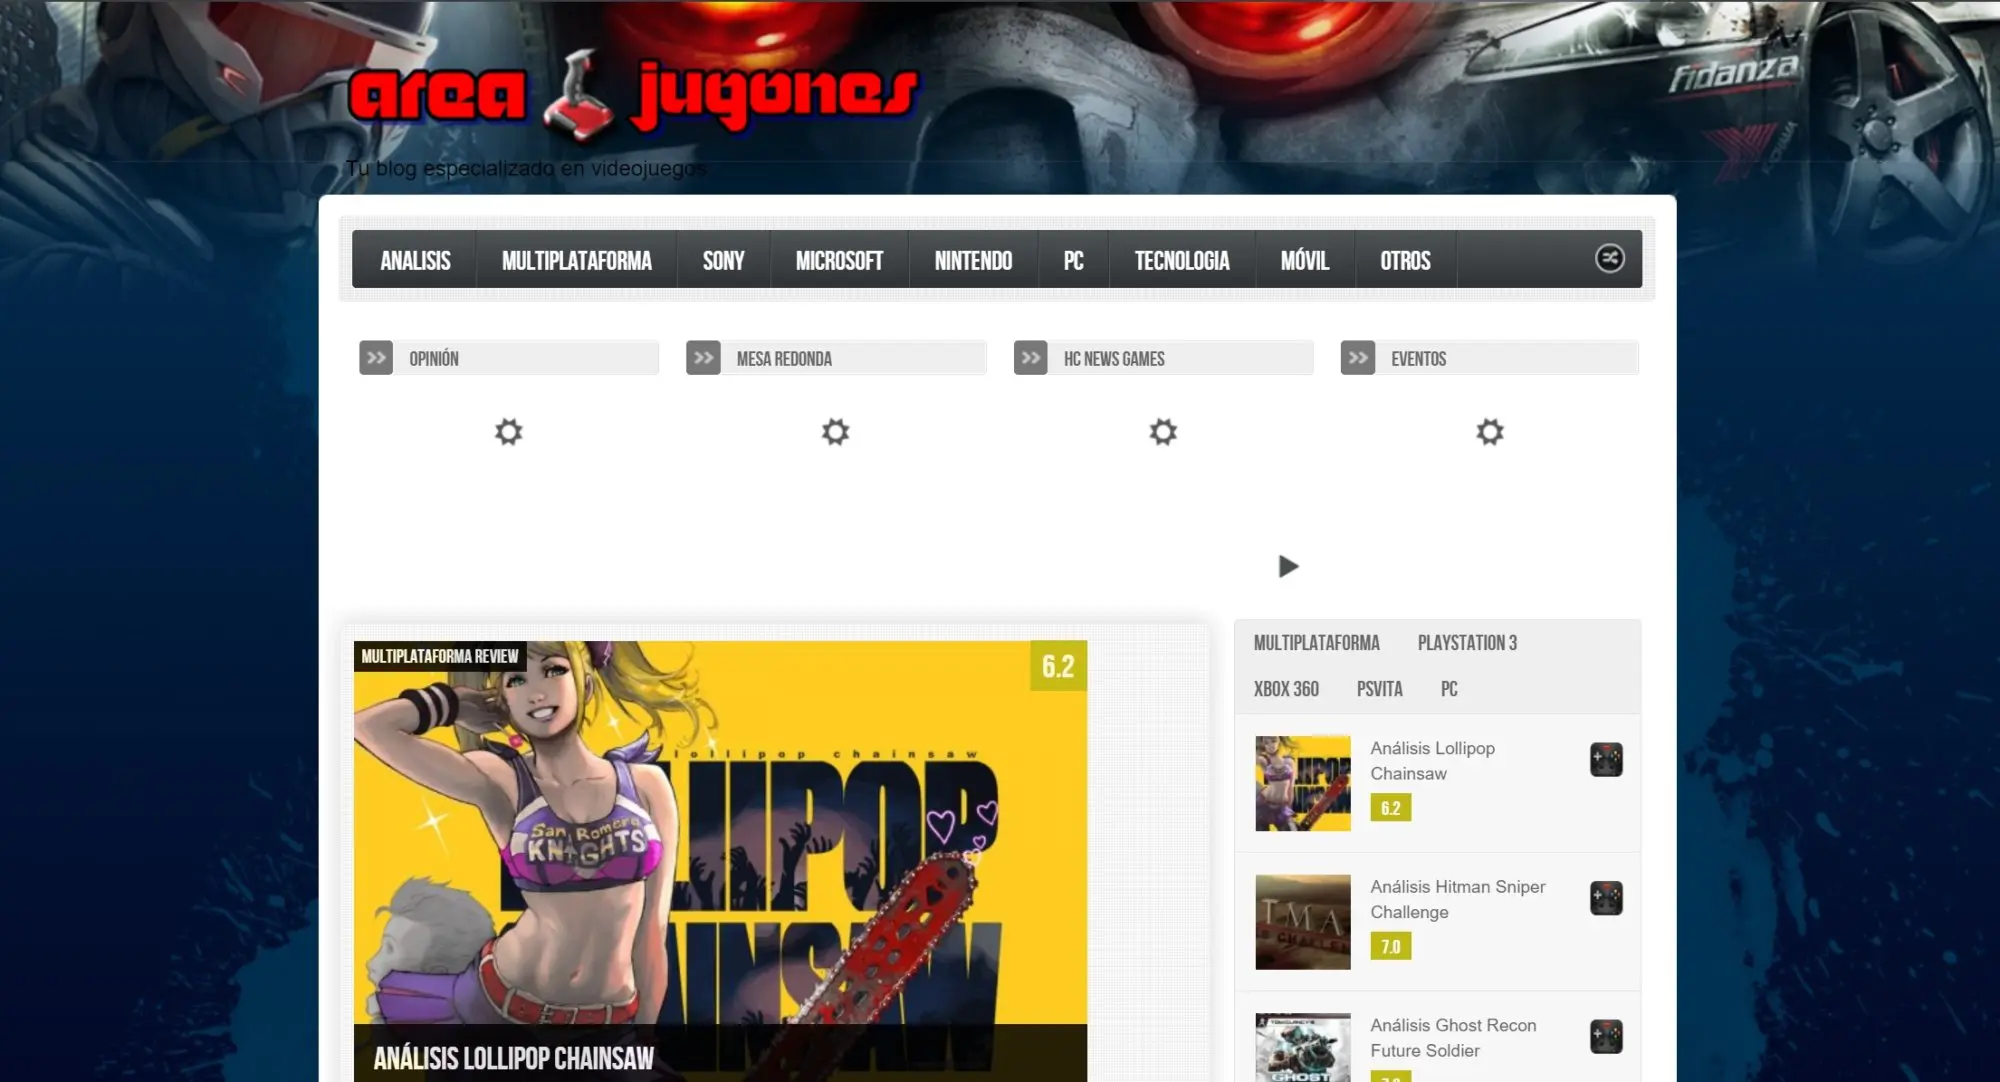The width and height of the screenshot is (2000, 1082).
Task: Open the TECNOLOGIA menu
Action: (x=1182, y=260)
